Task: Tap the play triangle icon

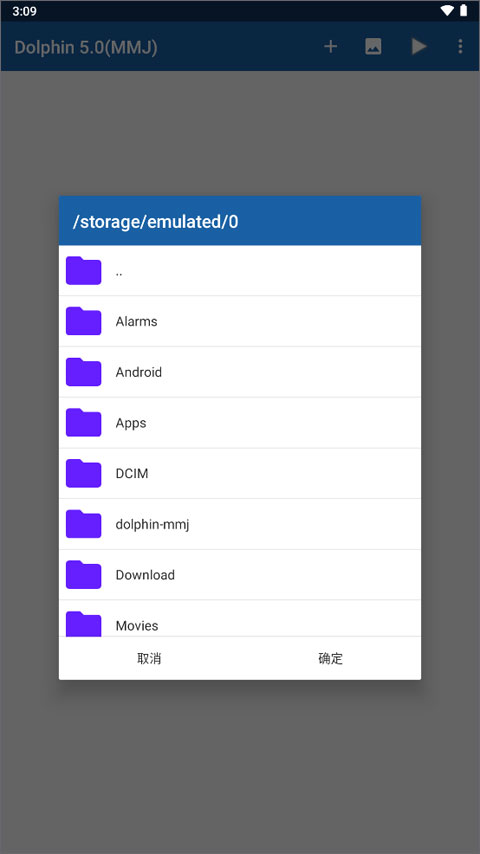Action: point(418,47)
